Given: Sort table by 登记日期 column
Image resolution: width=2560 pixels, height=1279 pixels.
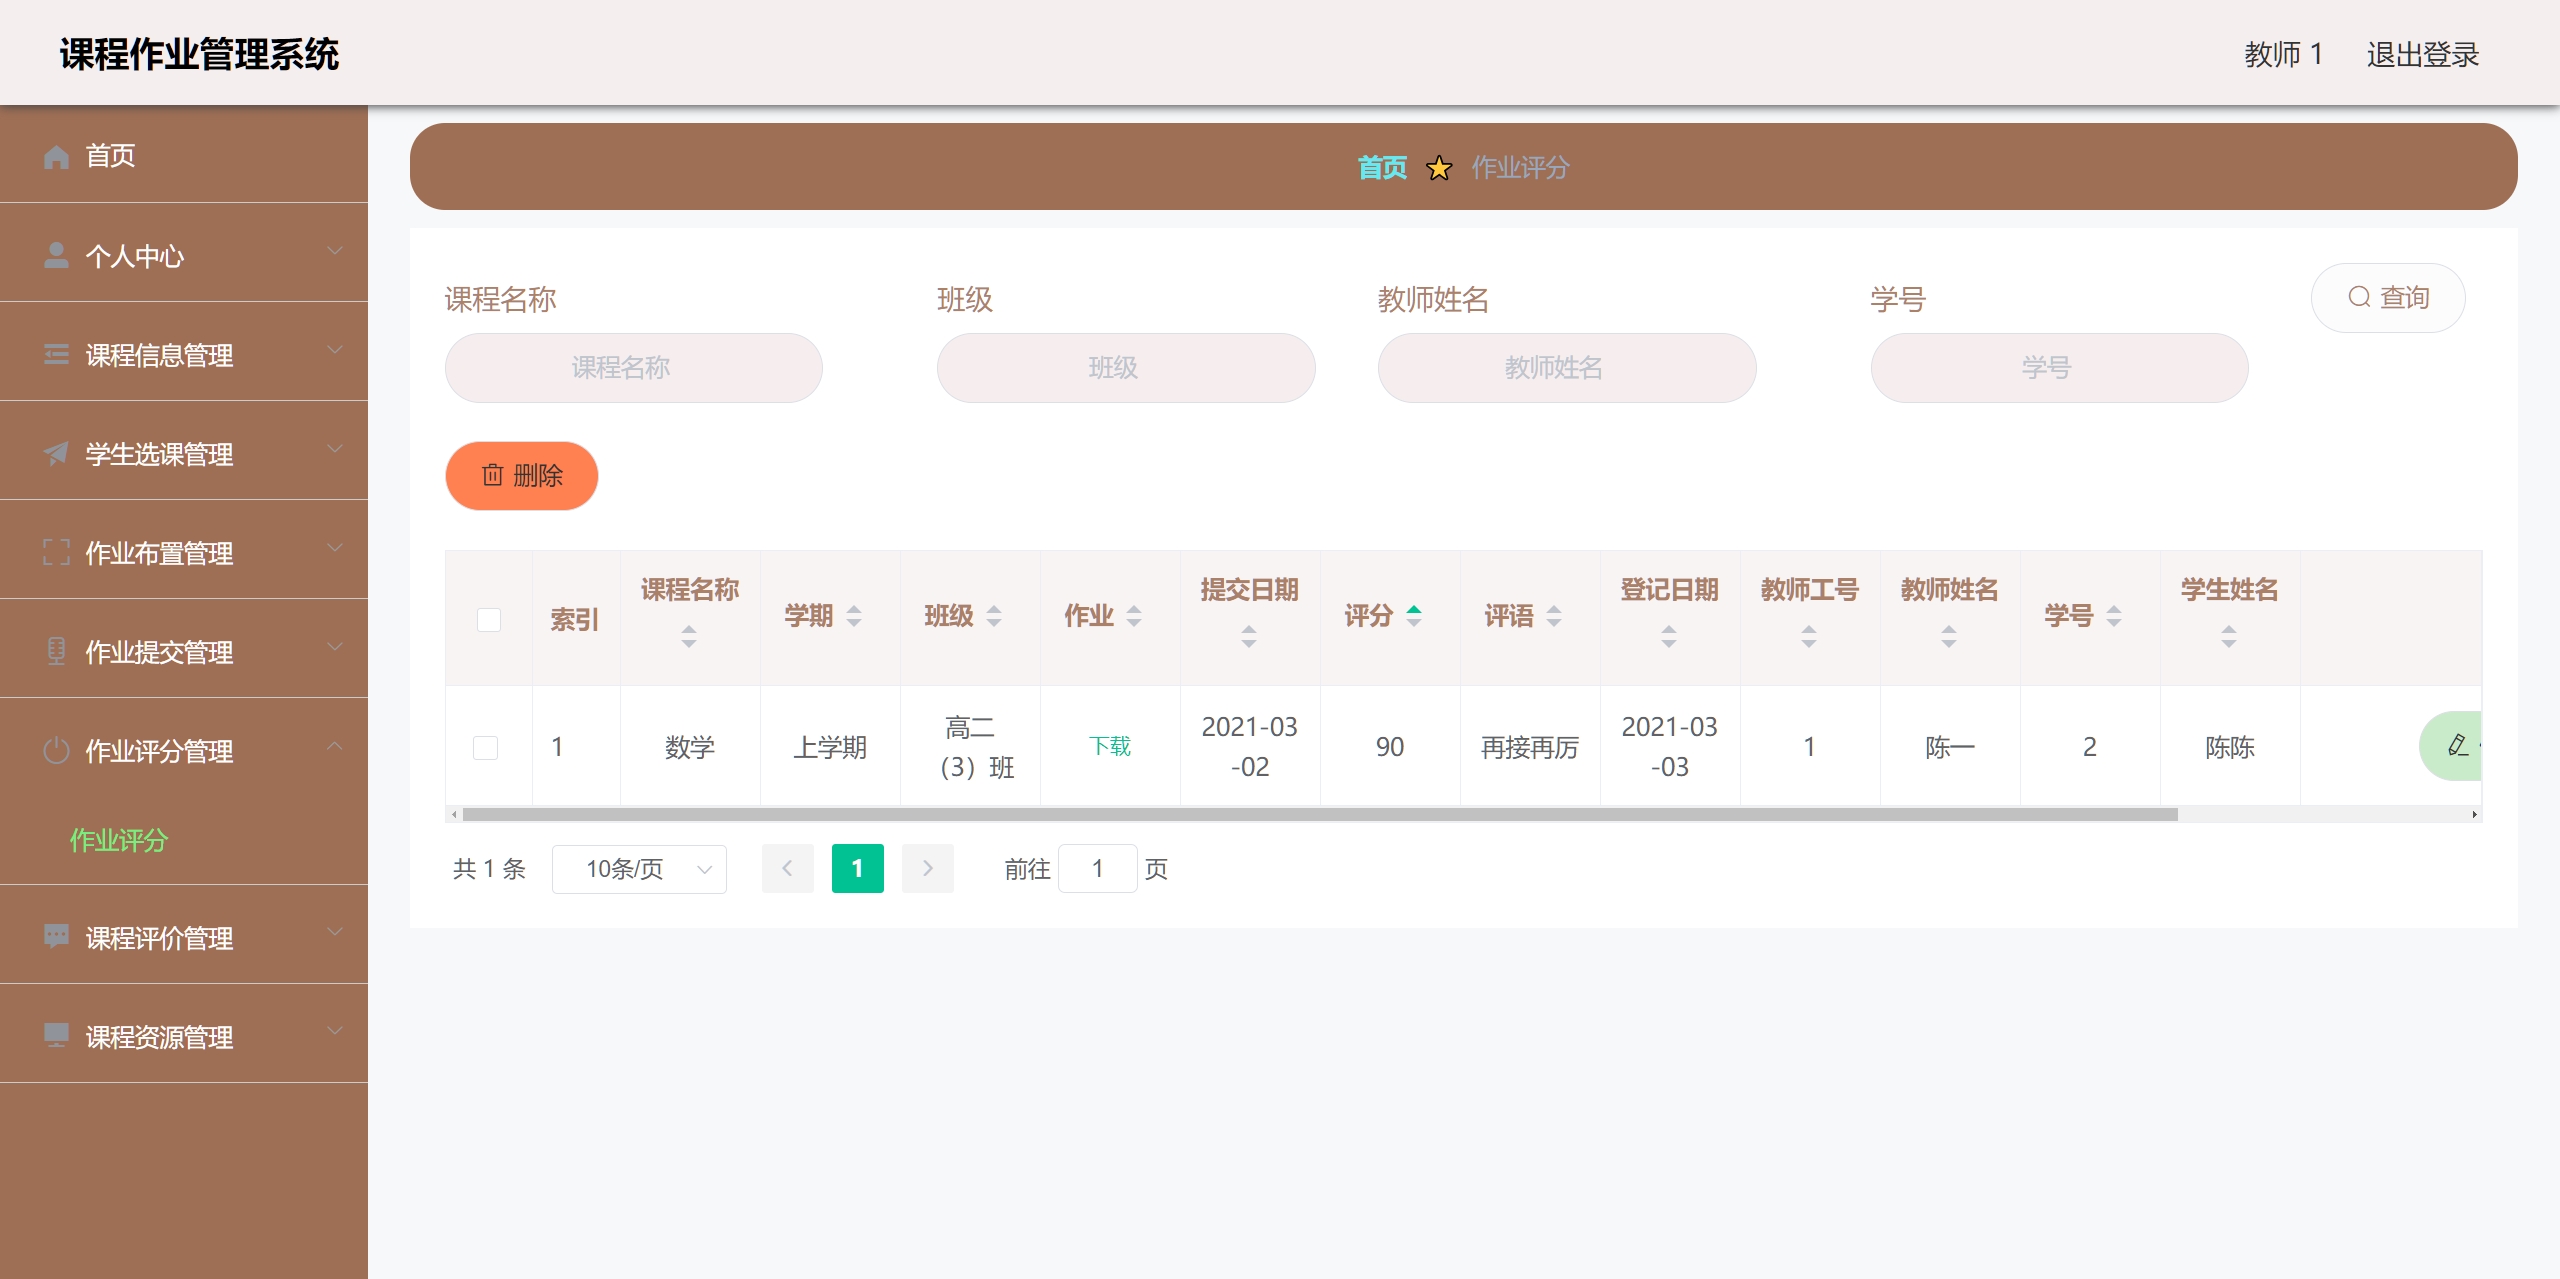Looking at the screenshot, I should click(1669, 635).
